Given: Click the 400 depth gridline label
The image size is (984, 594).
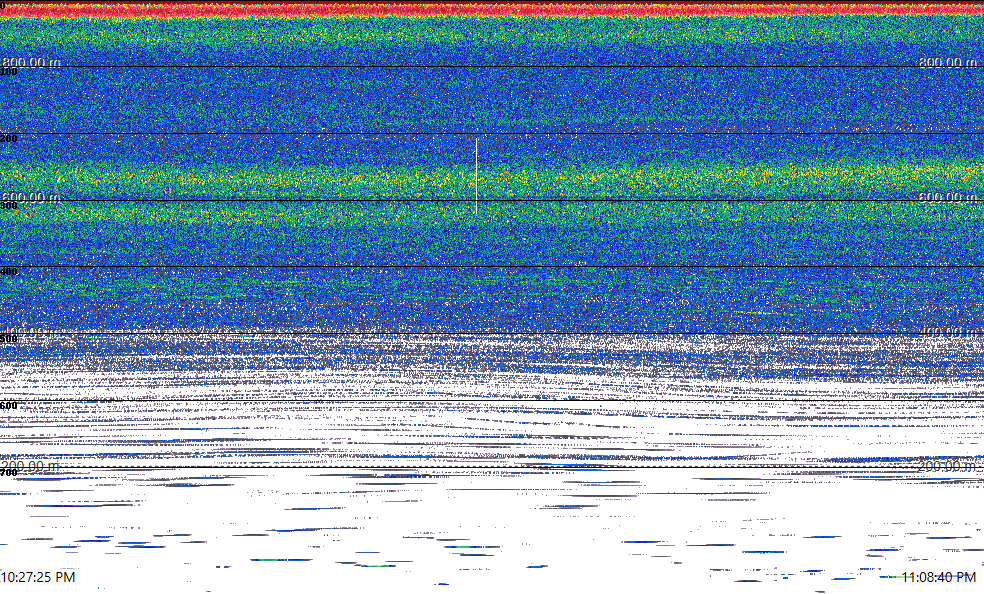Looking at the screenshot, I should coord(9,272).
